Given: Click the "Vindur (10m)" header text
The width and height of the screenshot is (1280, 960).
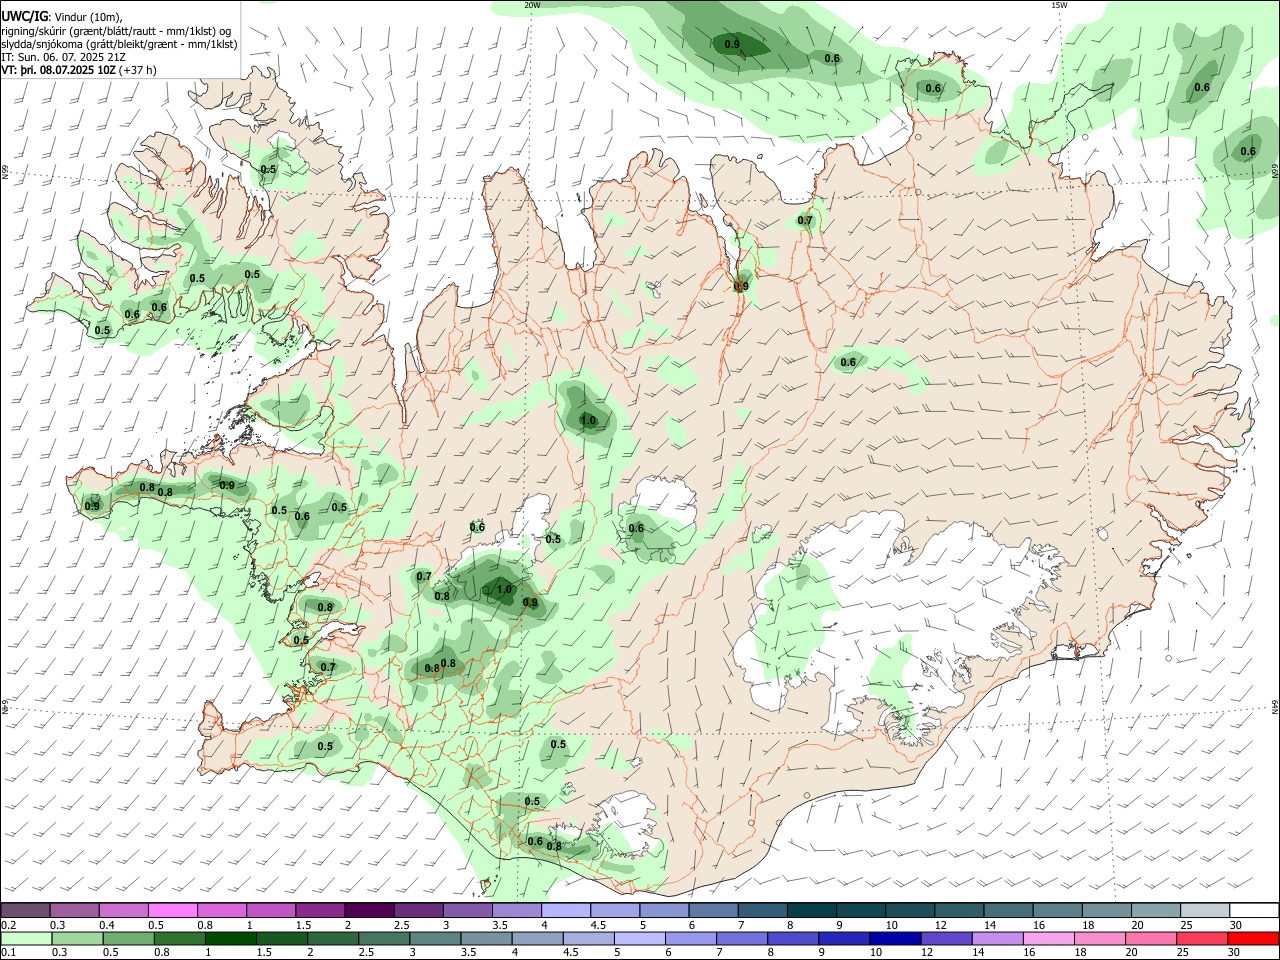Looking at the screenshot, I should pyautogui.click(x=87, y=17).
